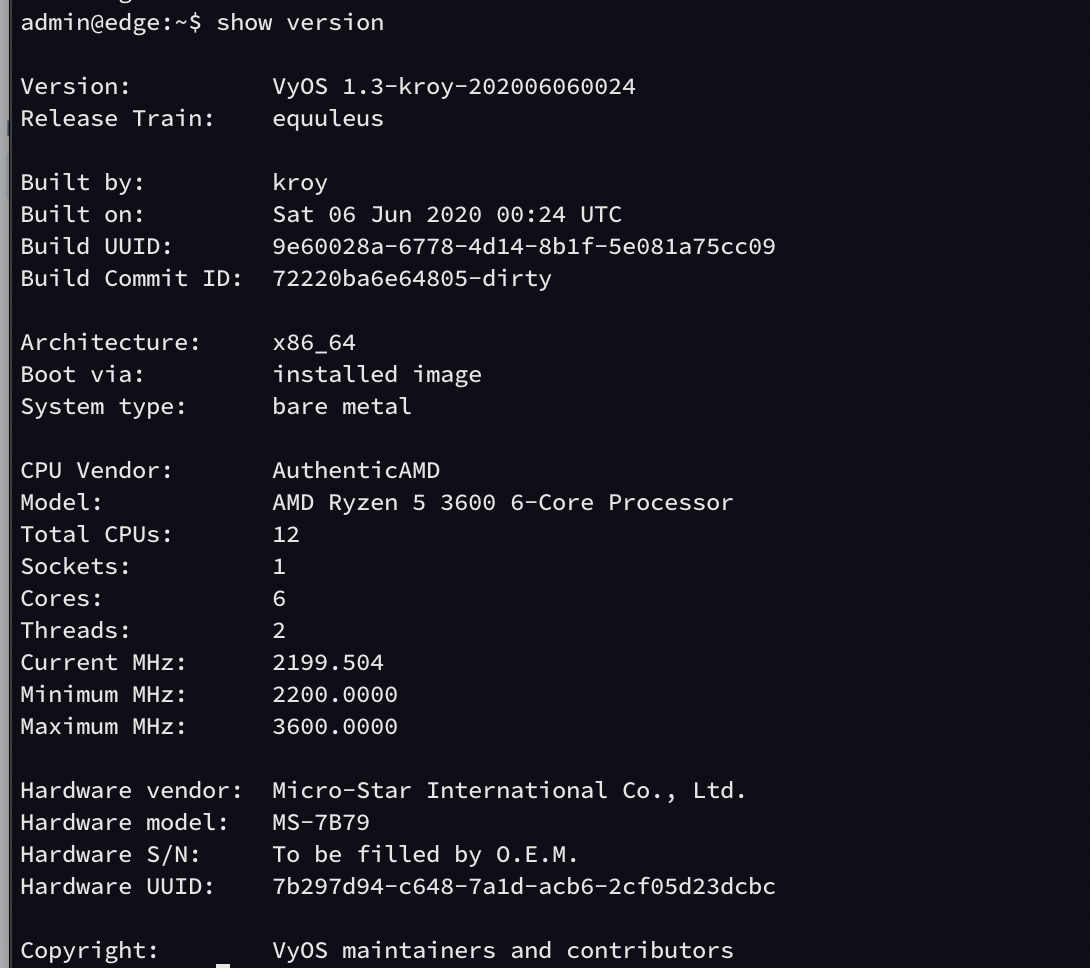
Task: Click the 'bare metal' system type
Action: click(x=341, y=406)
